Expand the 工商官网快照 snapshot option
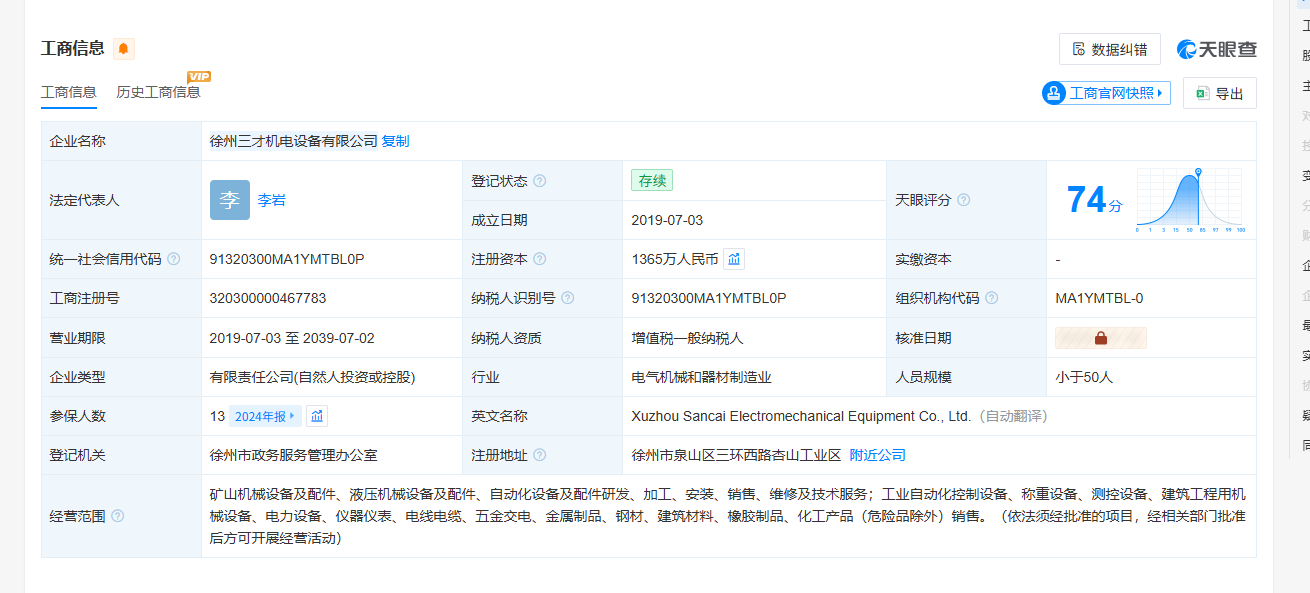The image size is (1310, 593). [1106, 93]
